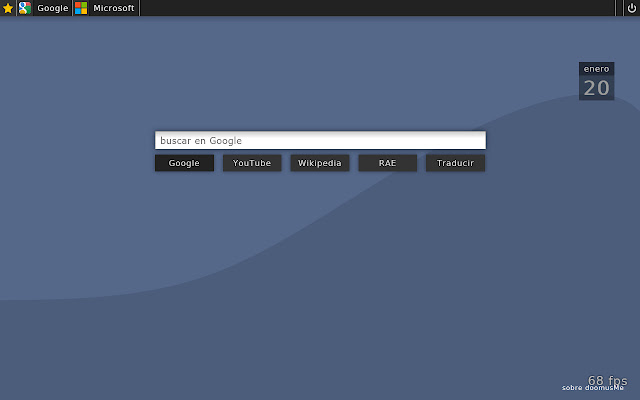
Task: Click the Google logo icon in top bar
Action: [25, 8]
